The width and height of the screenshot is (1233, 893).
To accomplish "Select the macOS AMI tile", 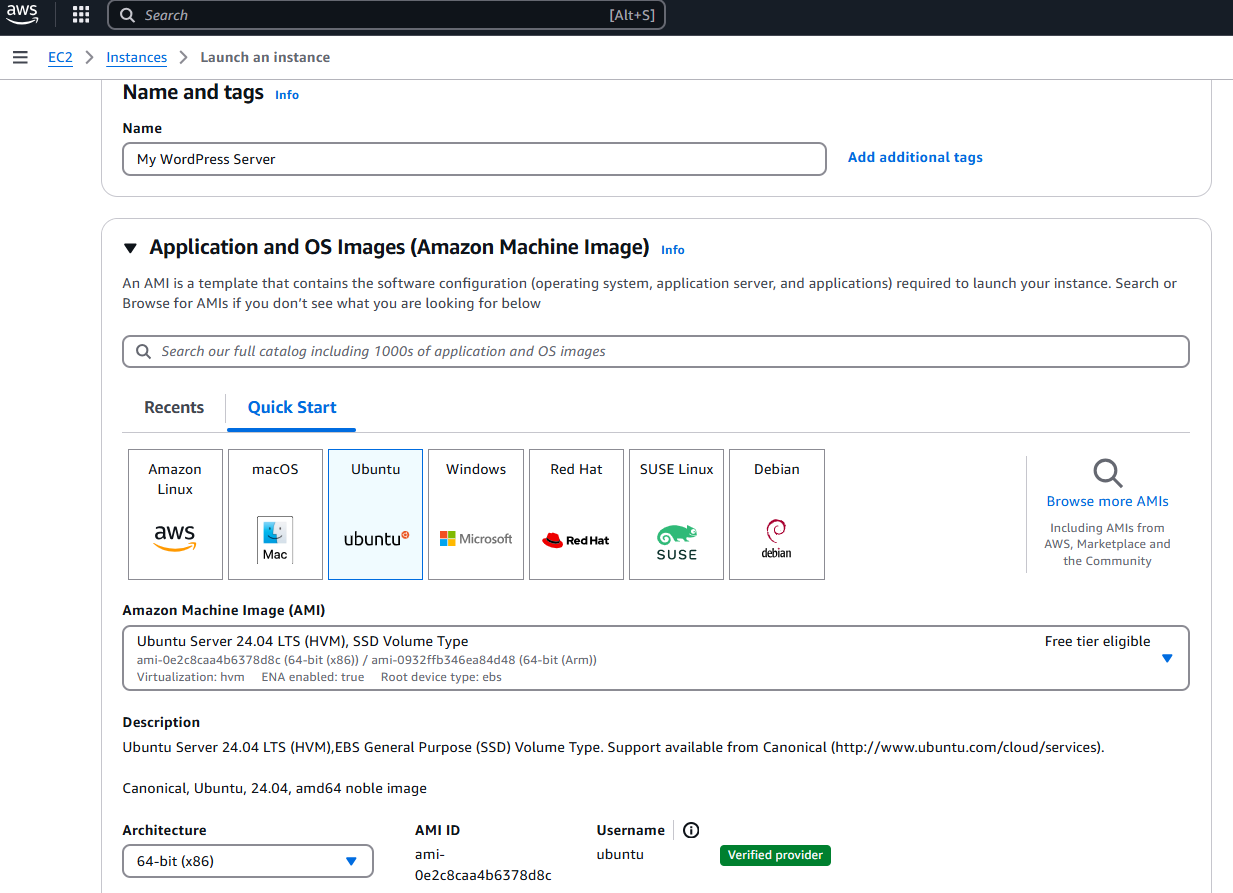I will [275, 514].
